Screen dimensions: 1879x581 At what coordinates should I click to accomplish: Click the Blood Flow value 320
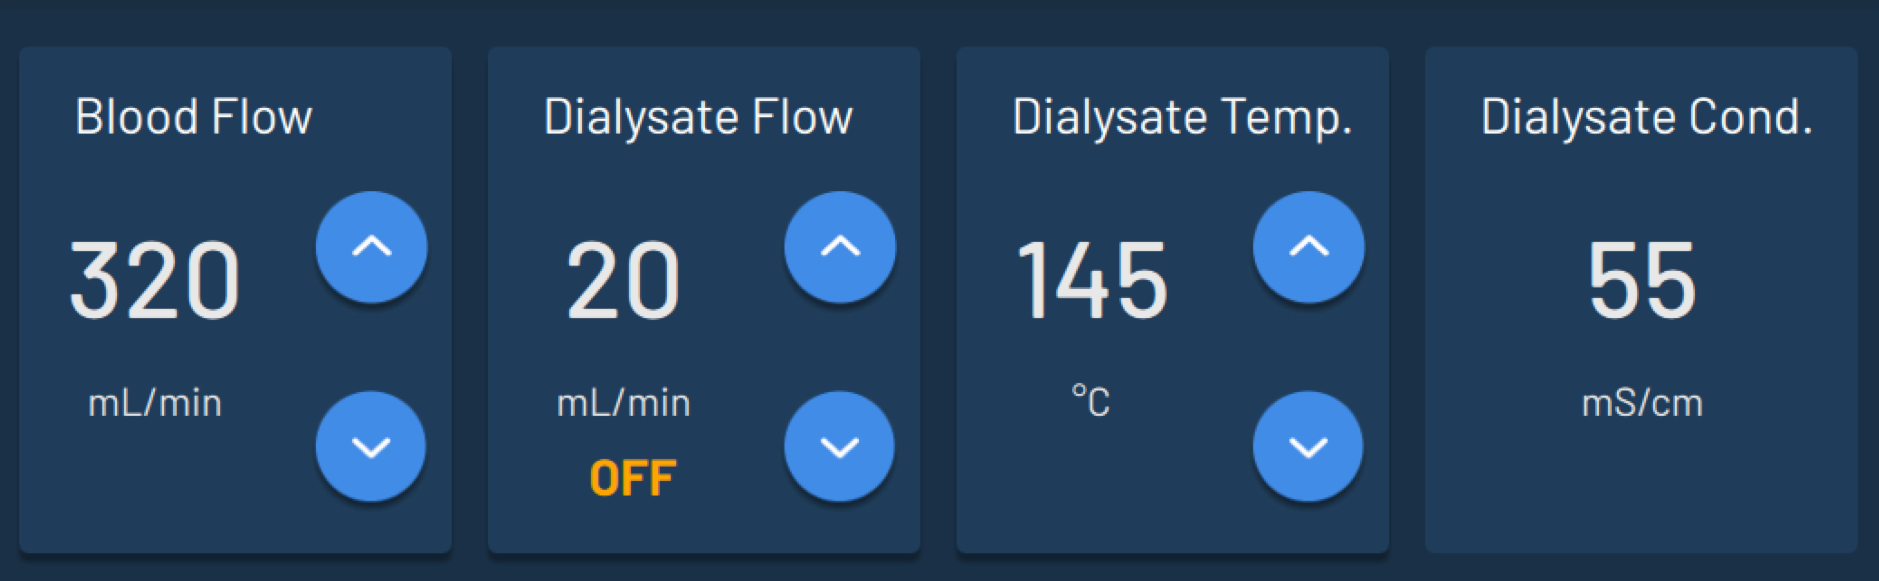155,281
